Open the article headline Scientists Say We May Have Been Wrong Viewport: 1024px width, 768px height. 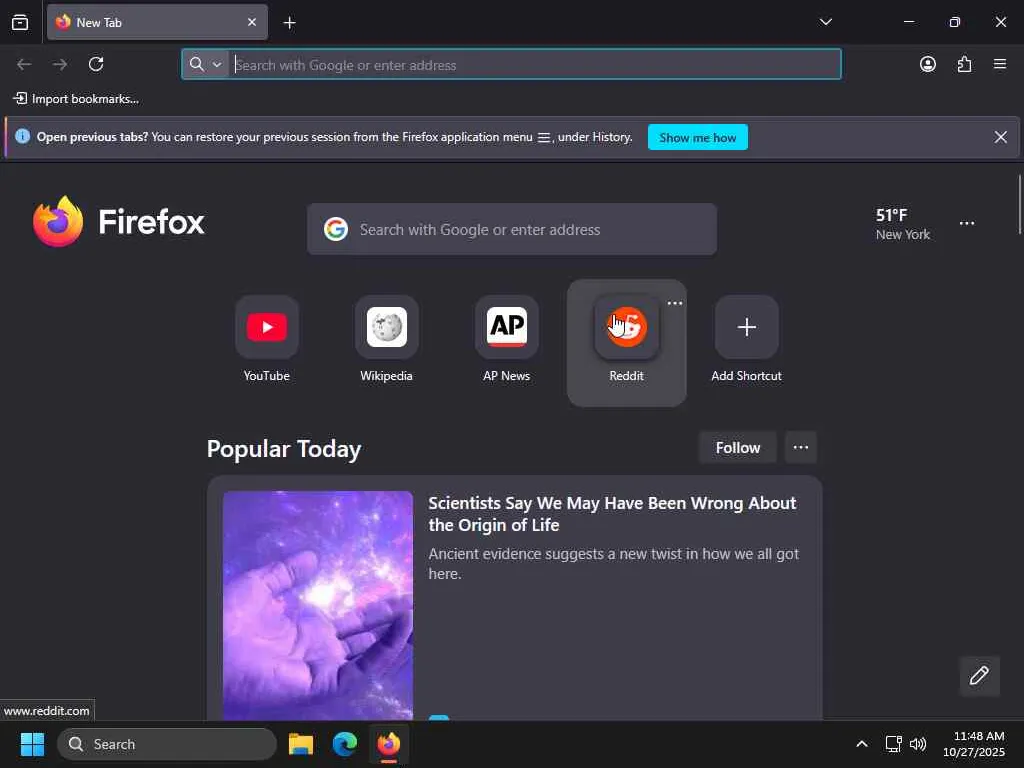tap(612, 514)
